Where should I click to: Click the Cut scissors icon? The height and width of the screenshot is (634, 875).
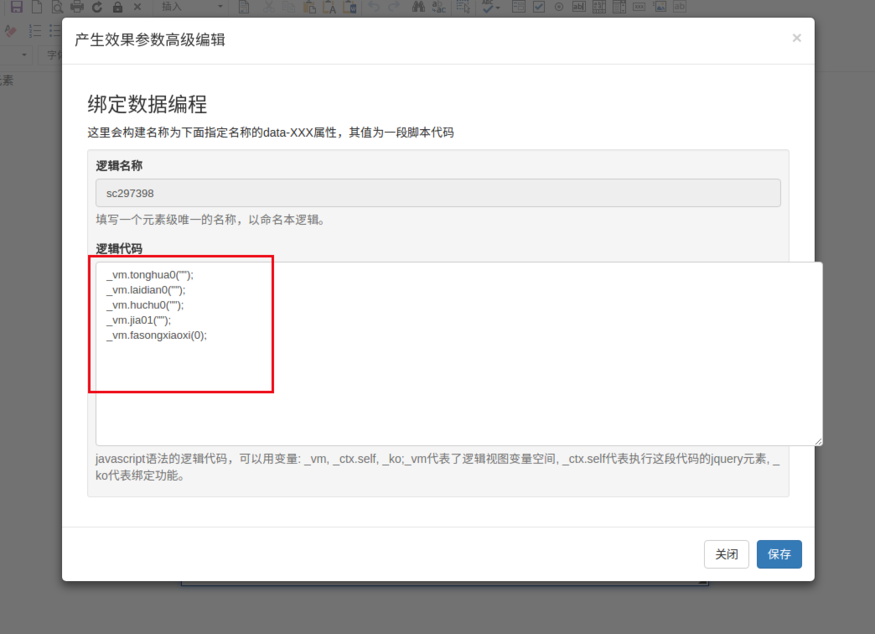coord(268,7)
